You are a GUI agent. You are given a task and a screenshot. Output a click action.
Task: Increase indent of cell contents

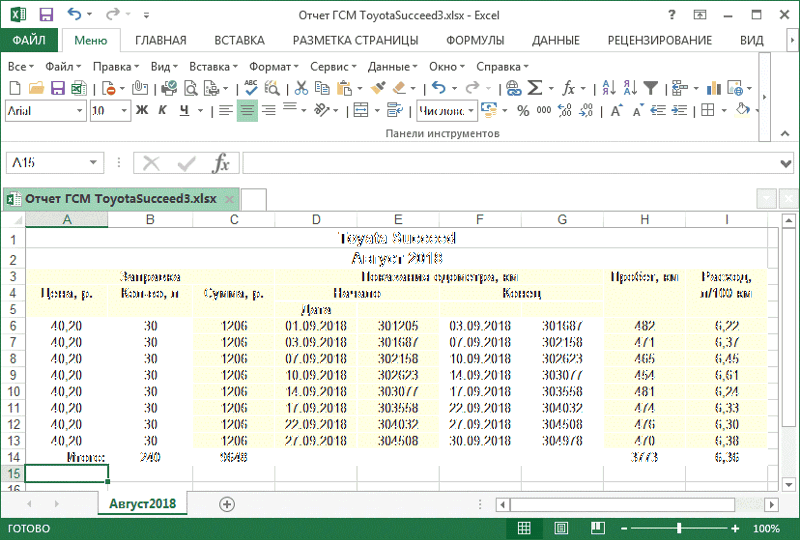[x=679, y=110]
